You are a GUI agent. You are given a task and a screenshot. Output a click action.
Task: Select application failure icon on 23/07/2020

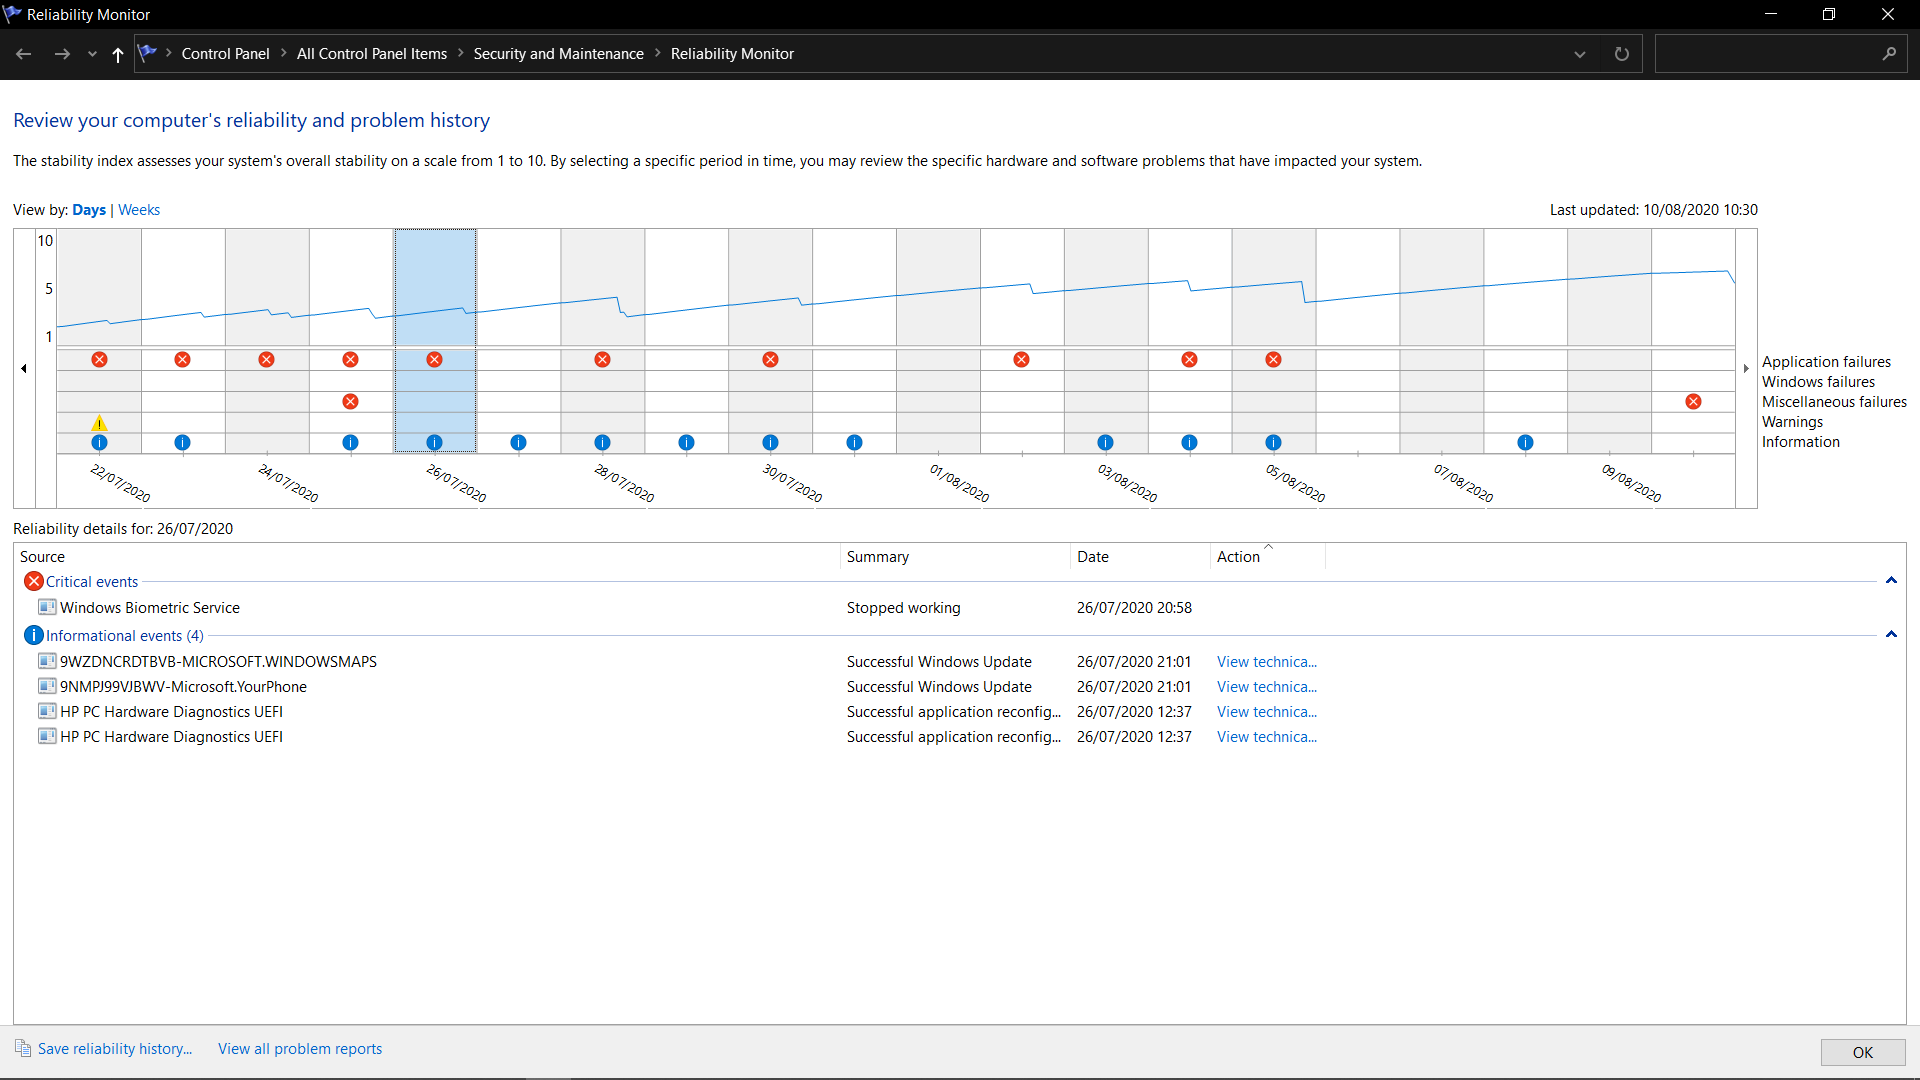point(182,359)
